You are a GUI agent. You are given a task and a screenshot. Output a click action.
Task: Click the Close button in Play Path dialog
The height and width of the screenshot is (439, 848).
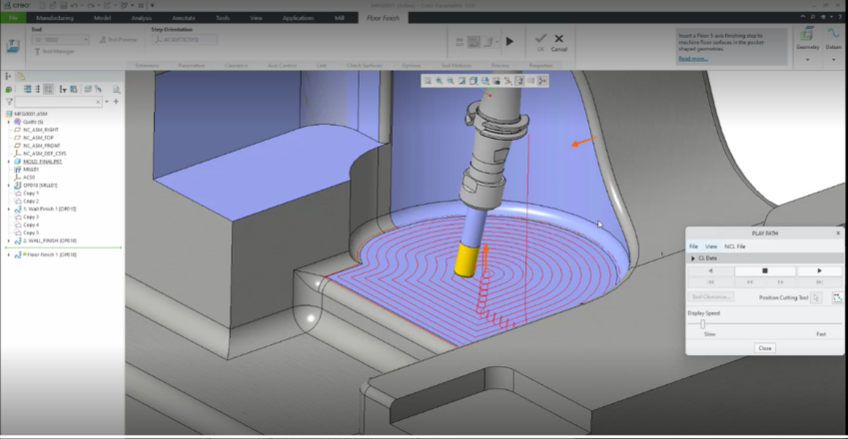[764, 347]
